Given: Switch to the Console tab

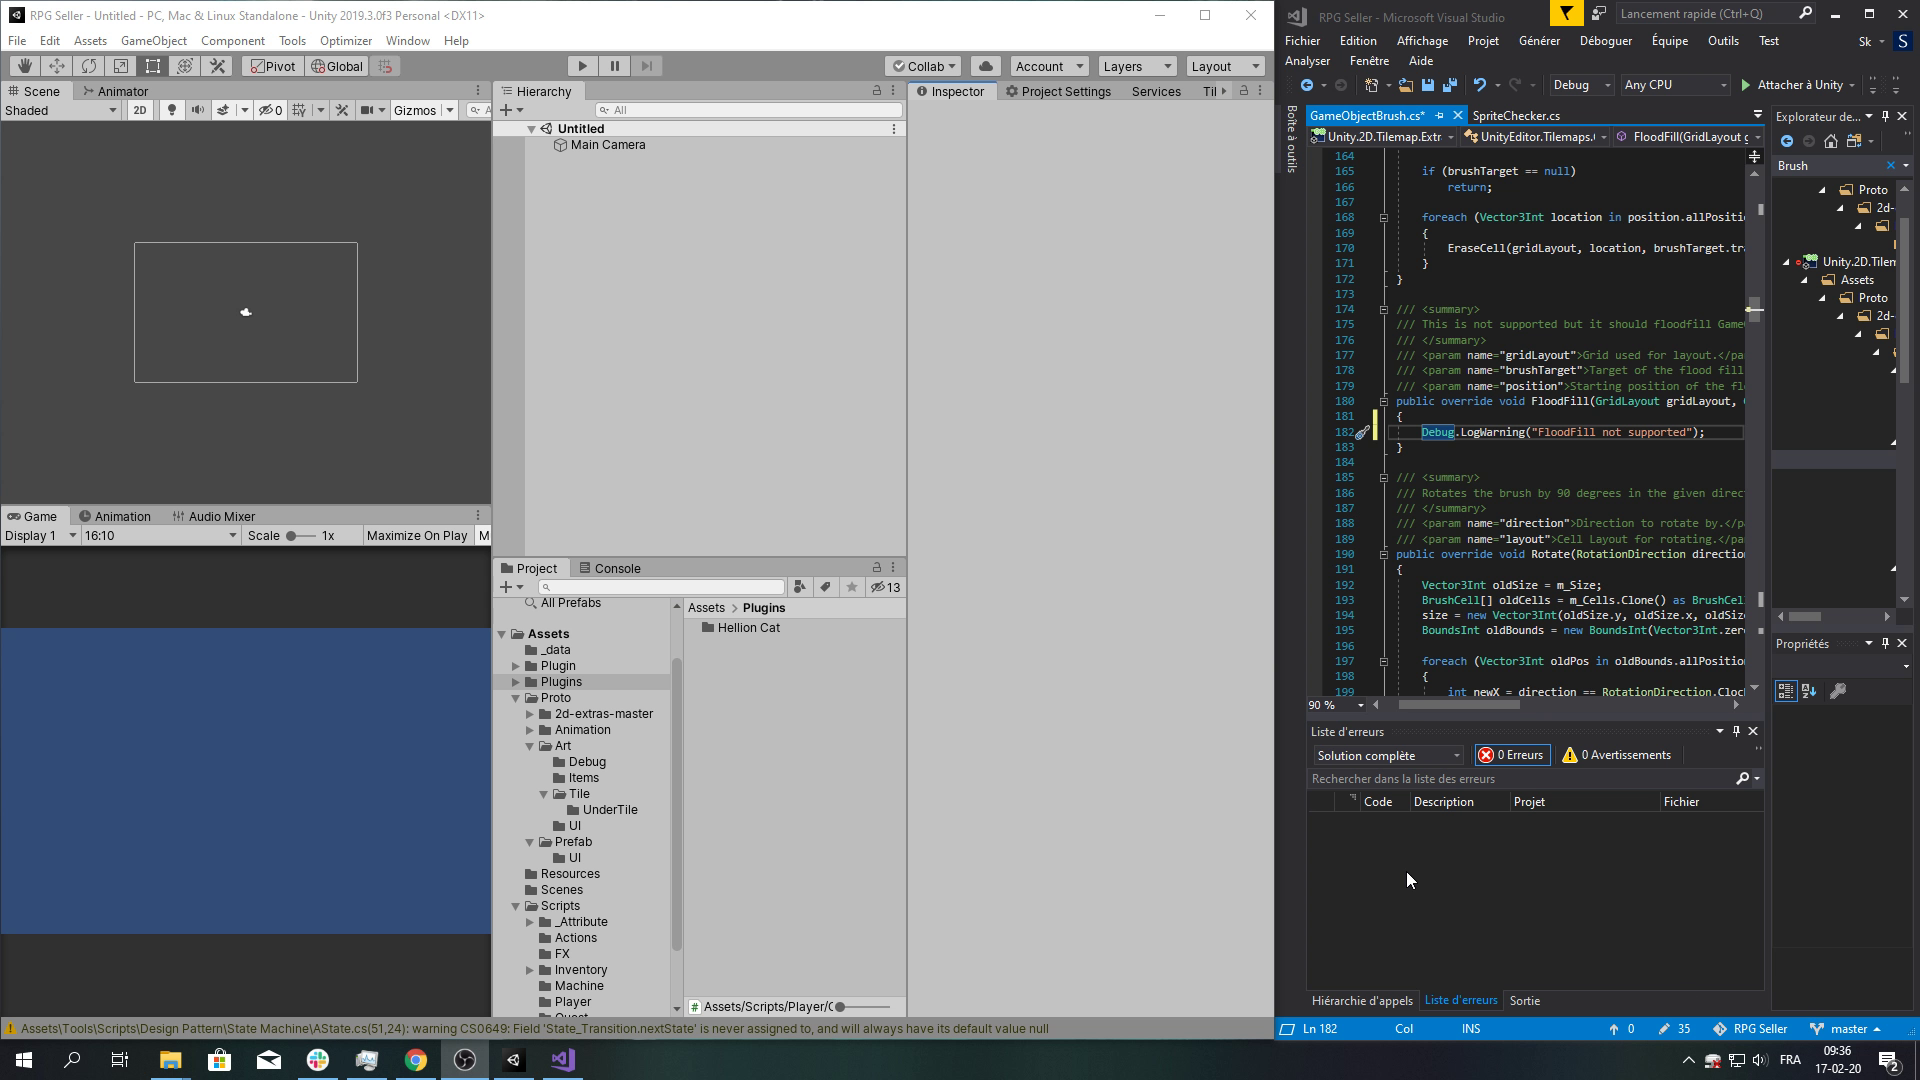Looking at the screenshot, I should tap(610, 568).
